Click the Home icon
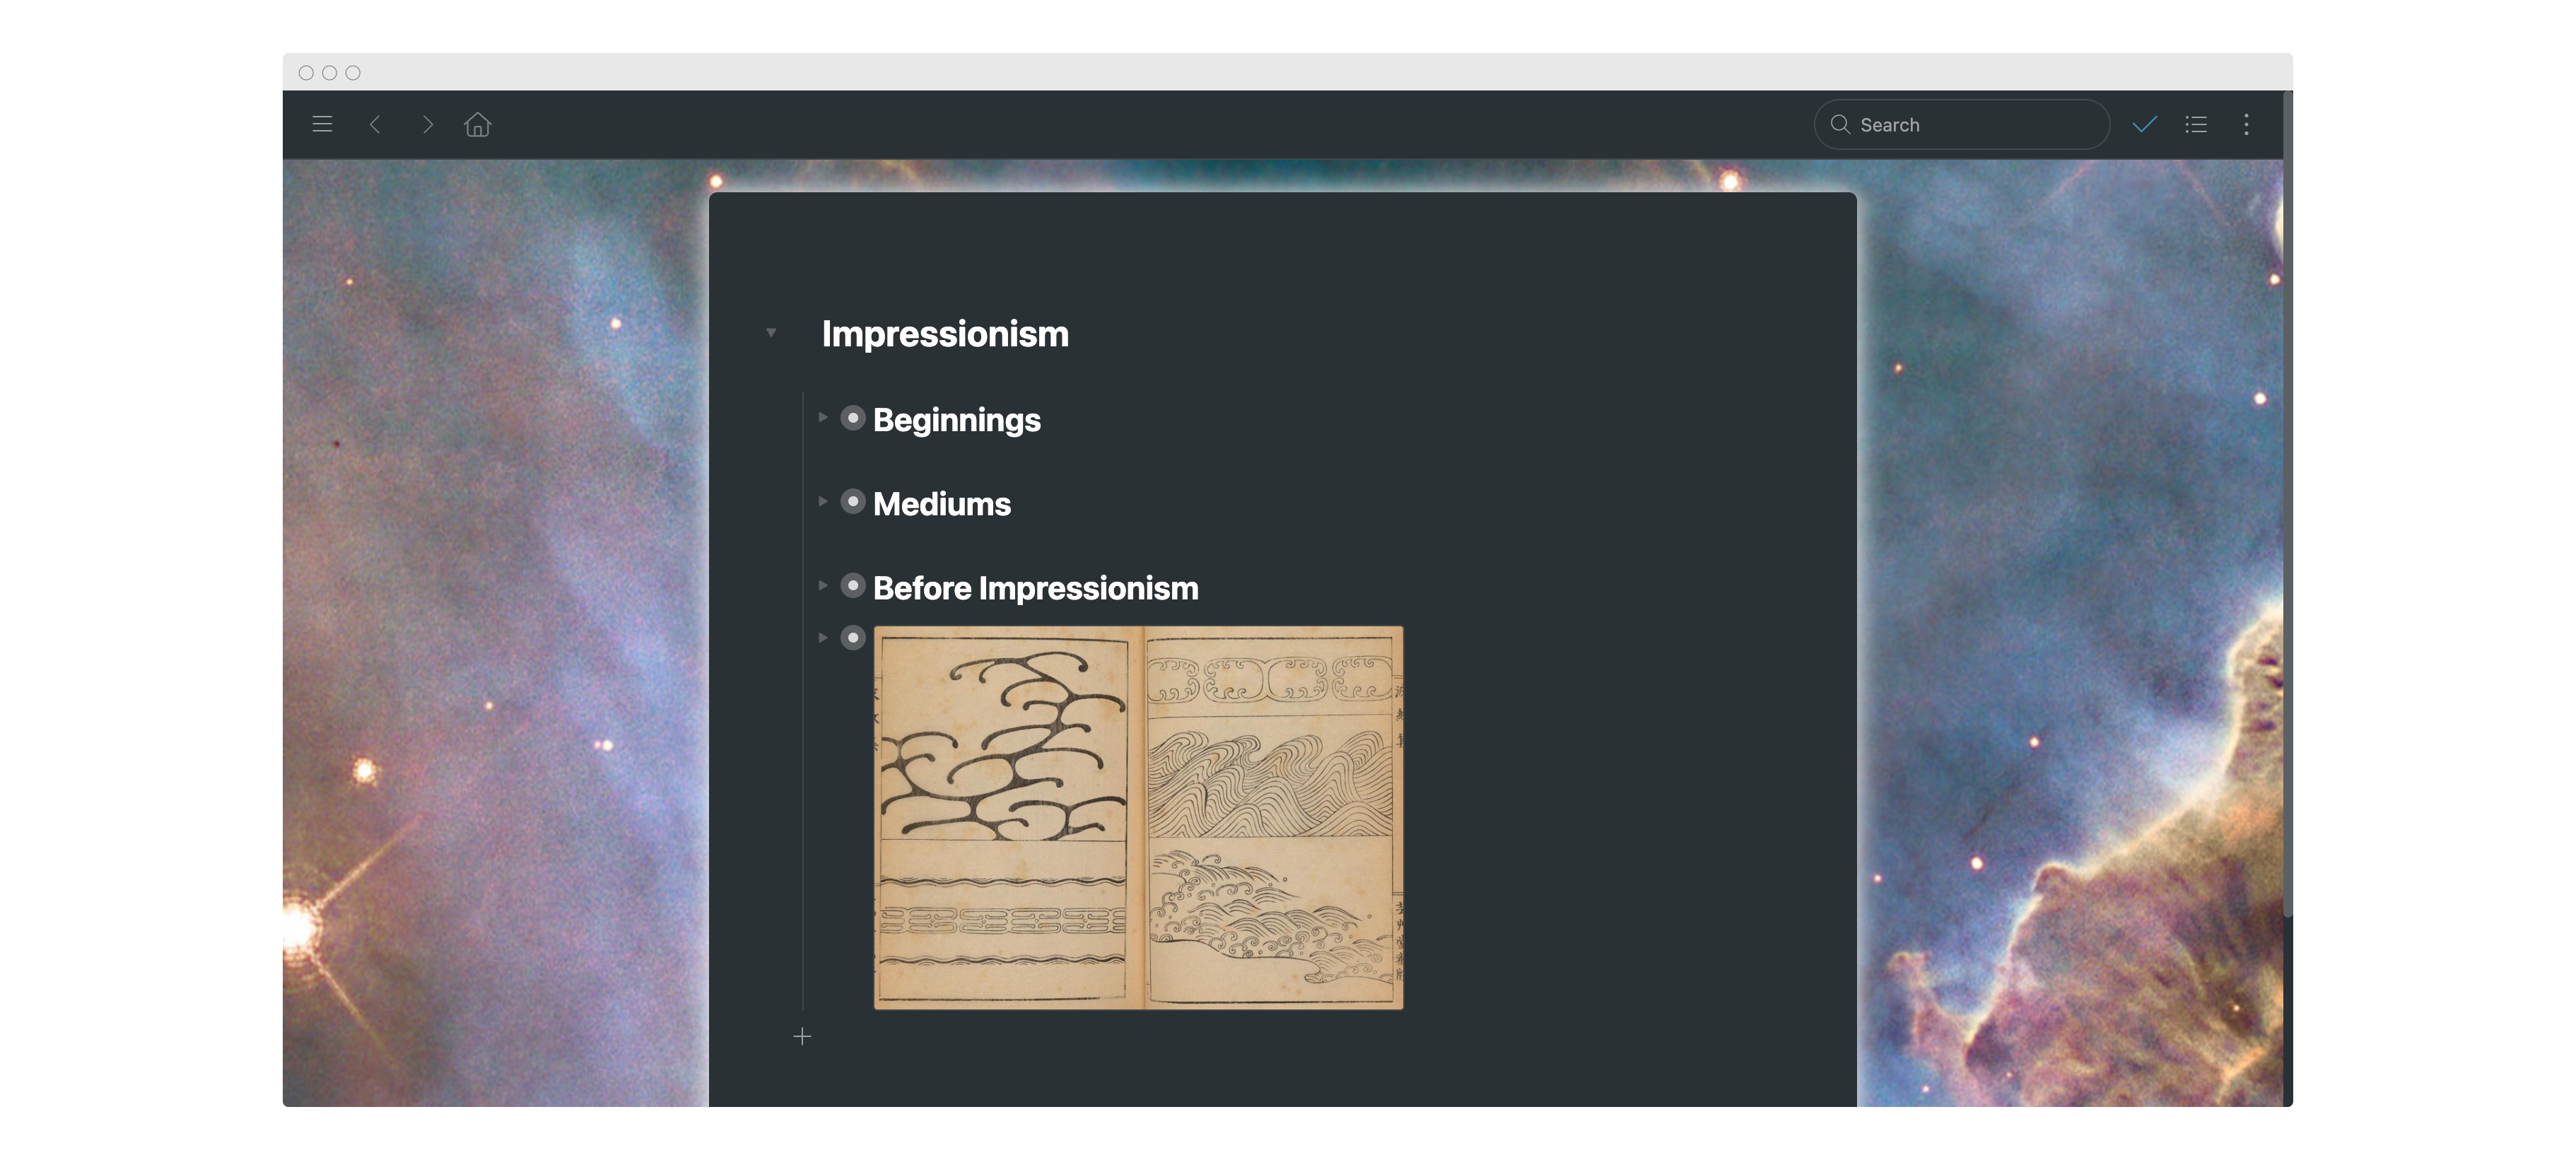Viewport: 2576px width, 1160px height. click(x=478, y=124)
